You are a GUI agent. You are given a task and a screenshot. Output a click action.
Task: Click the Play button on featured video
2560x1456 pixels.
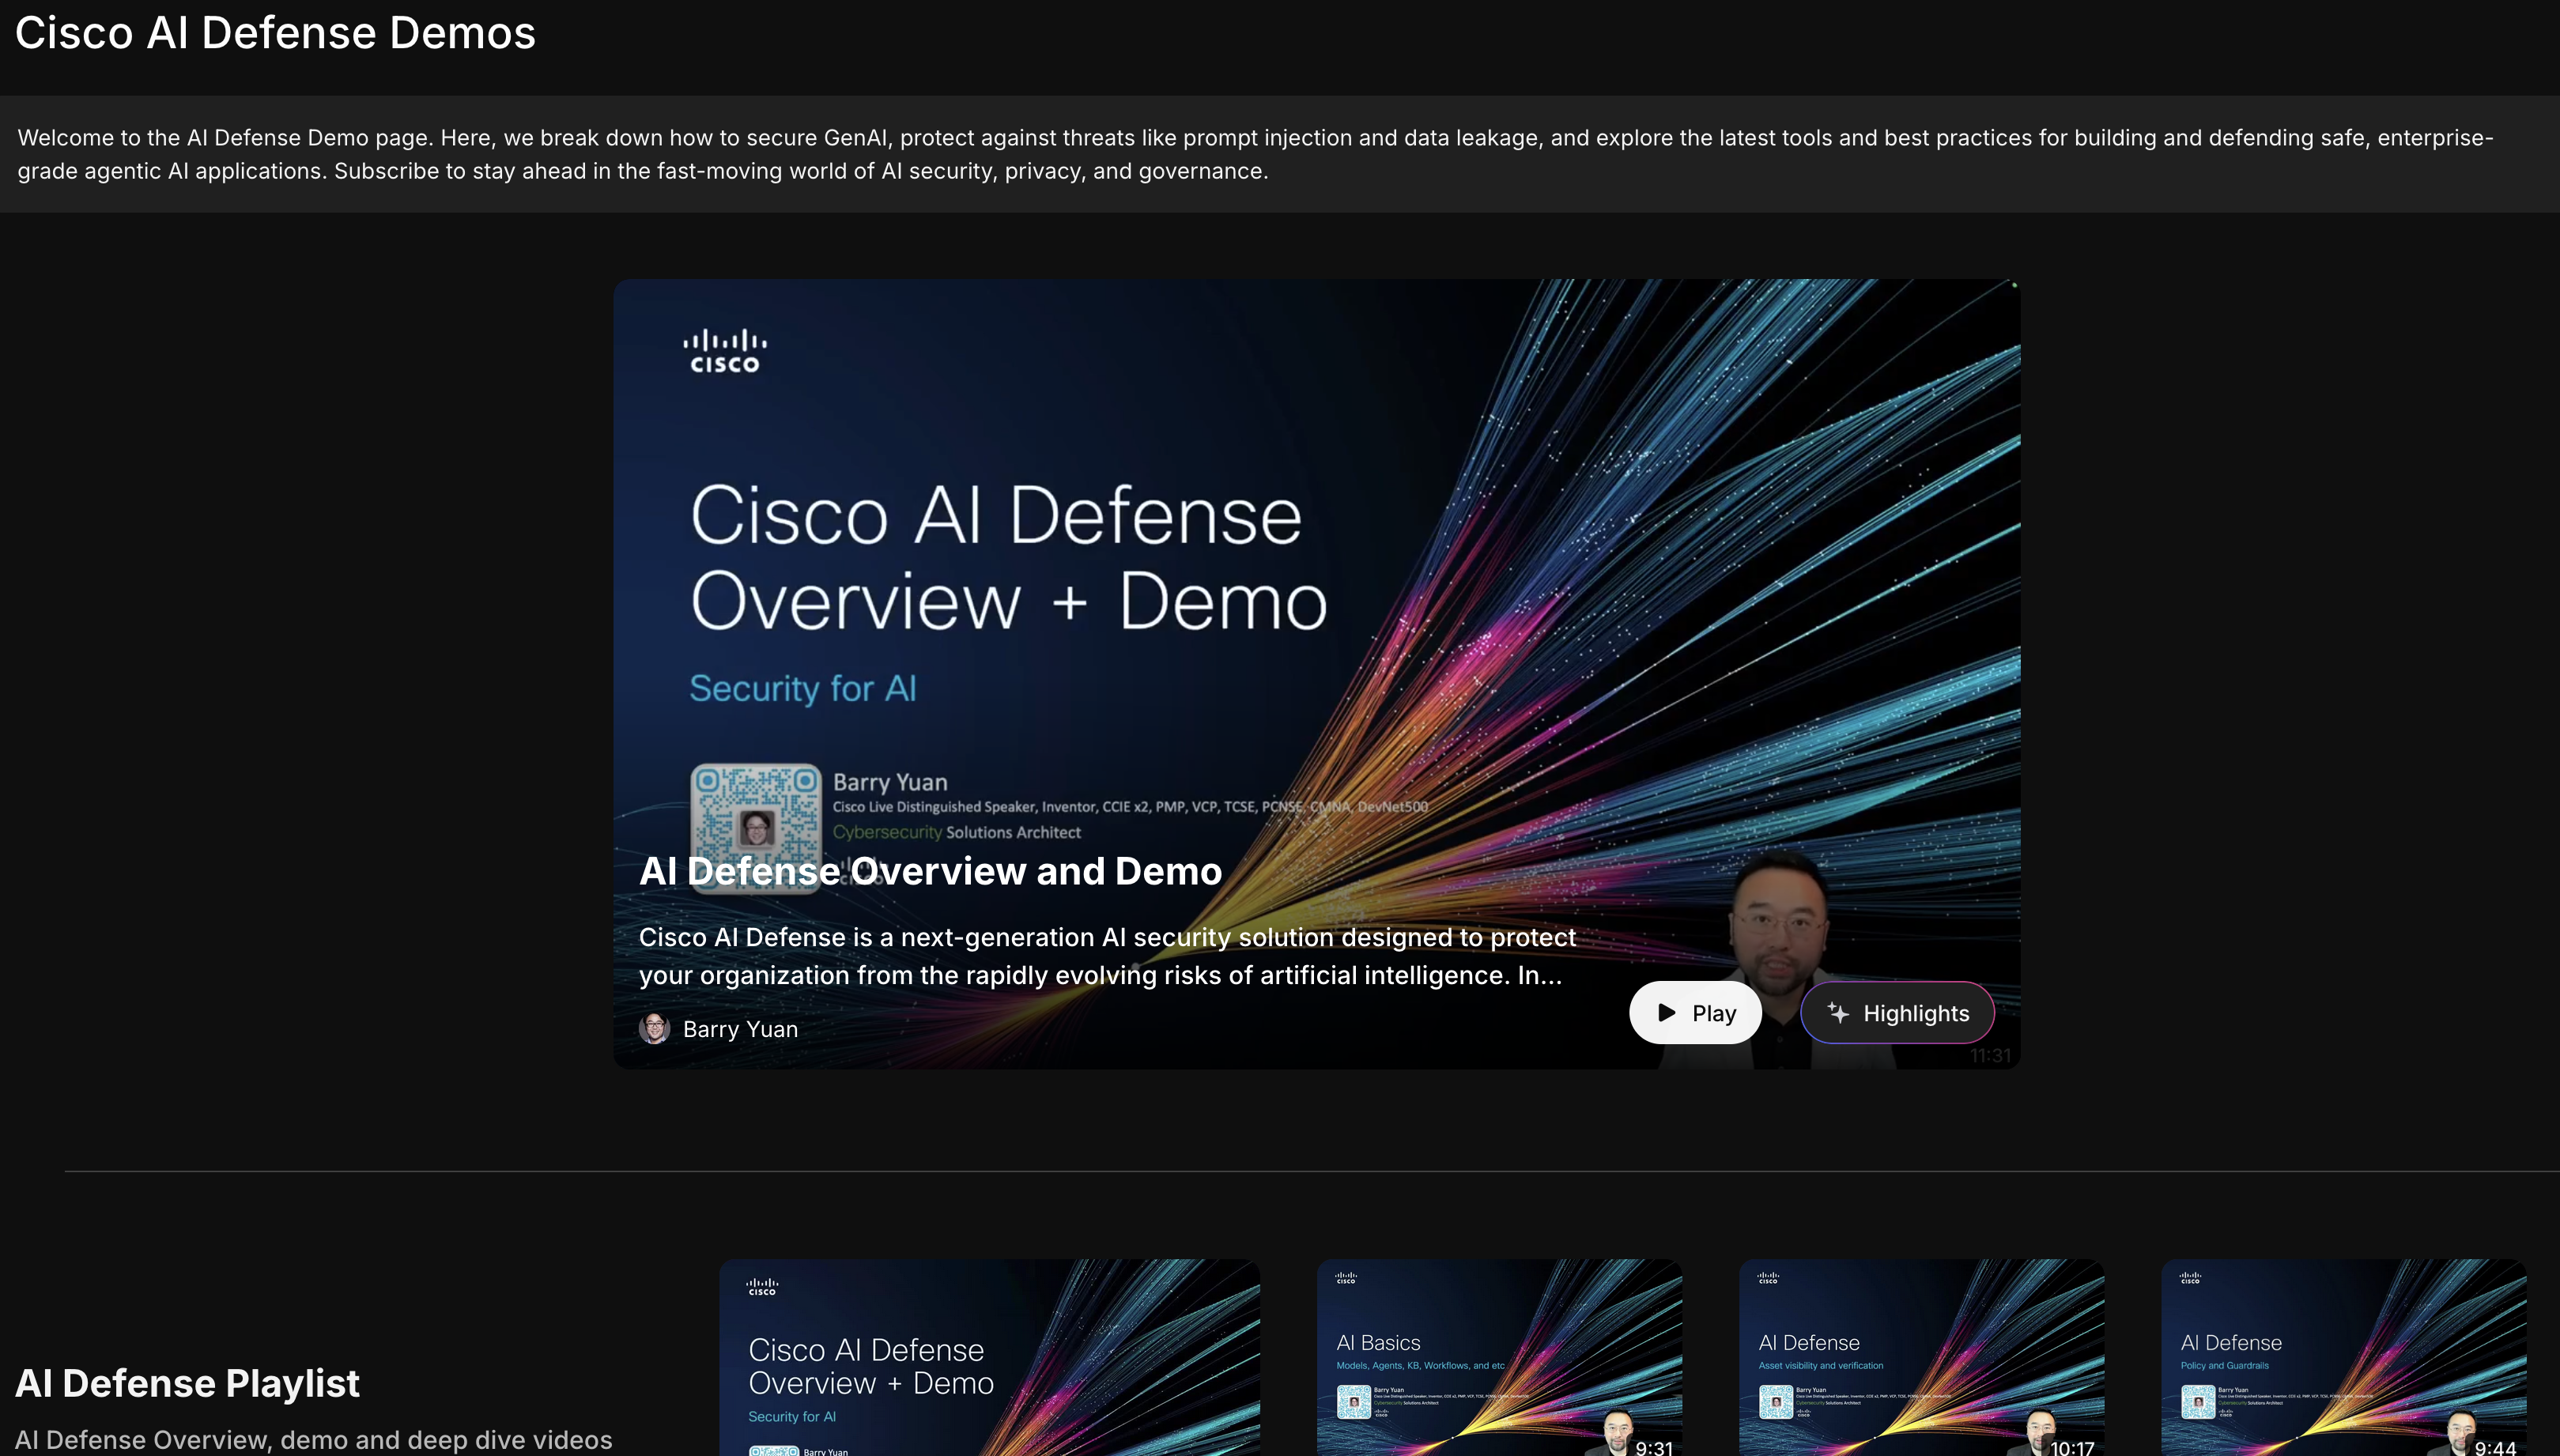1695,1013
